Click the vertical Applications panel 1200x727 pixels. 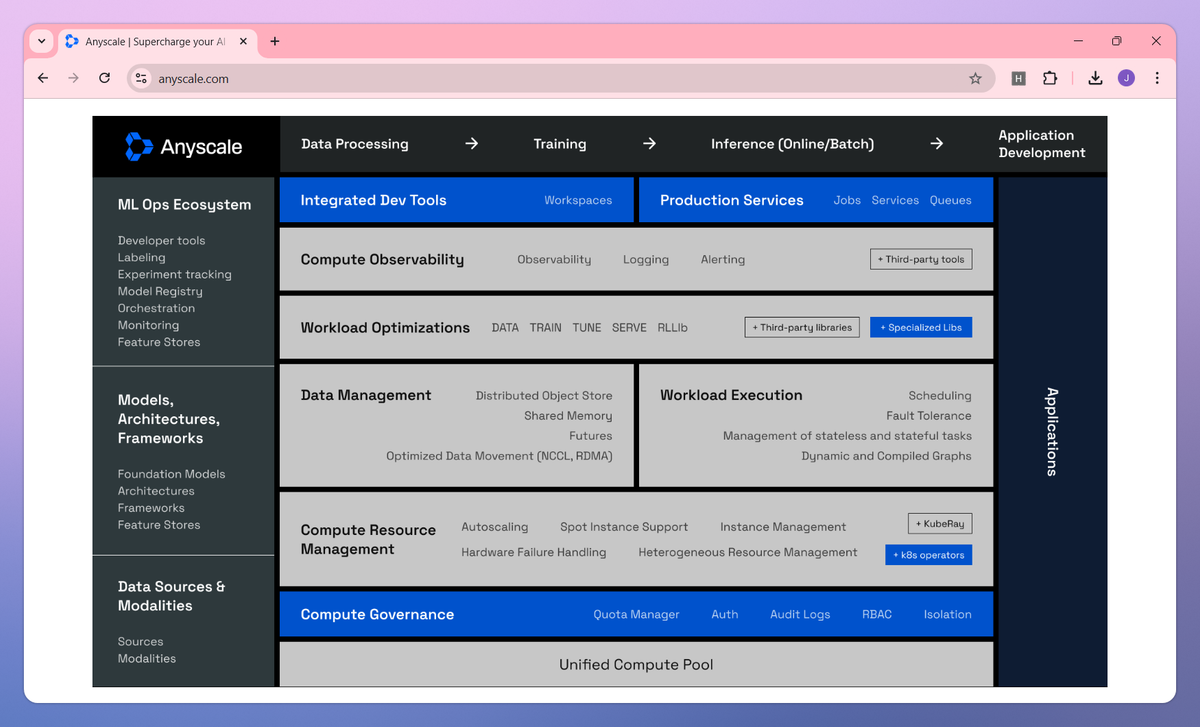click(1052, 432)
